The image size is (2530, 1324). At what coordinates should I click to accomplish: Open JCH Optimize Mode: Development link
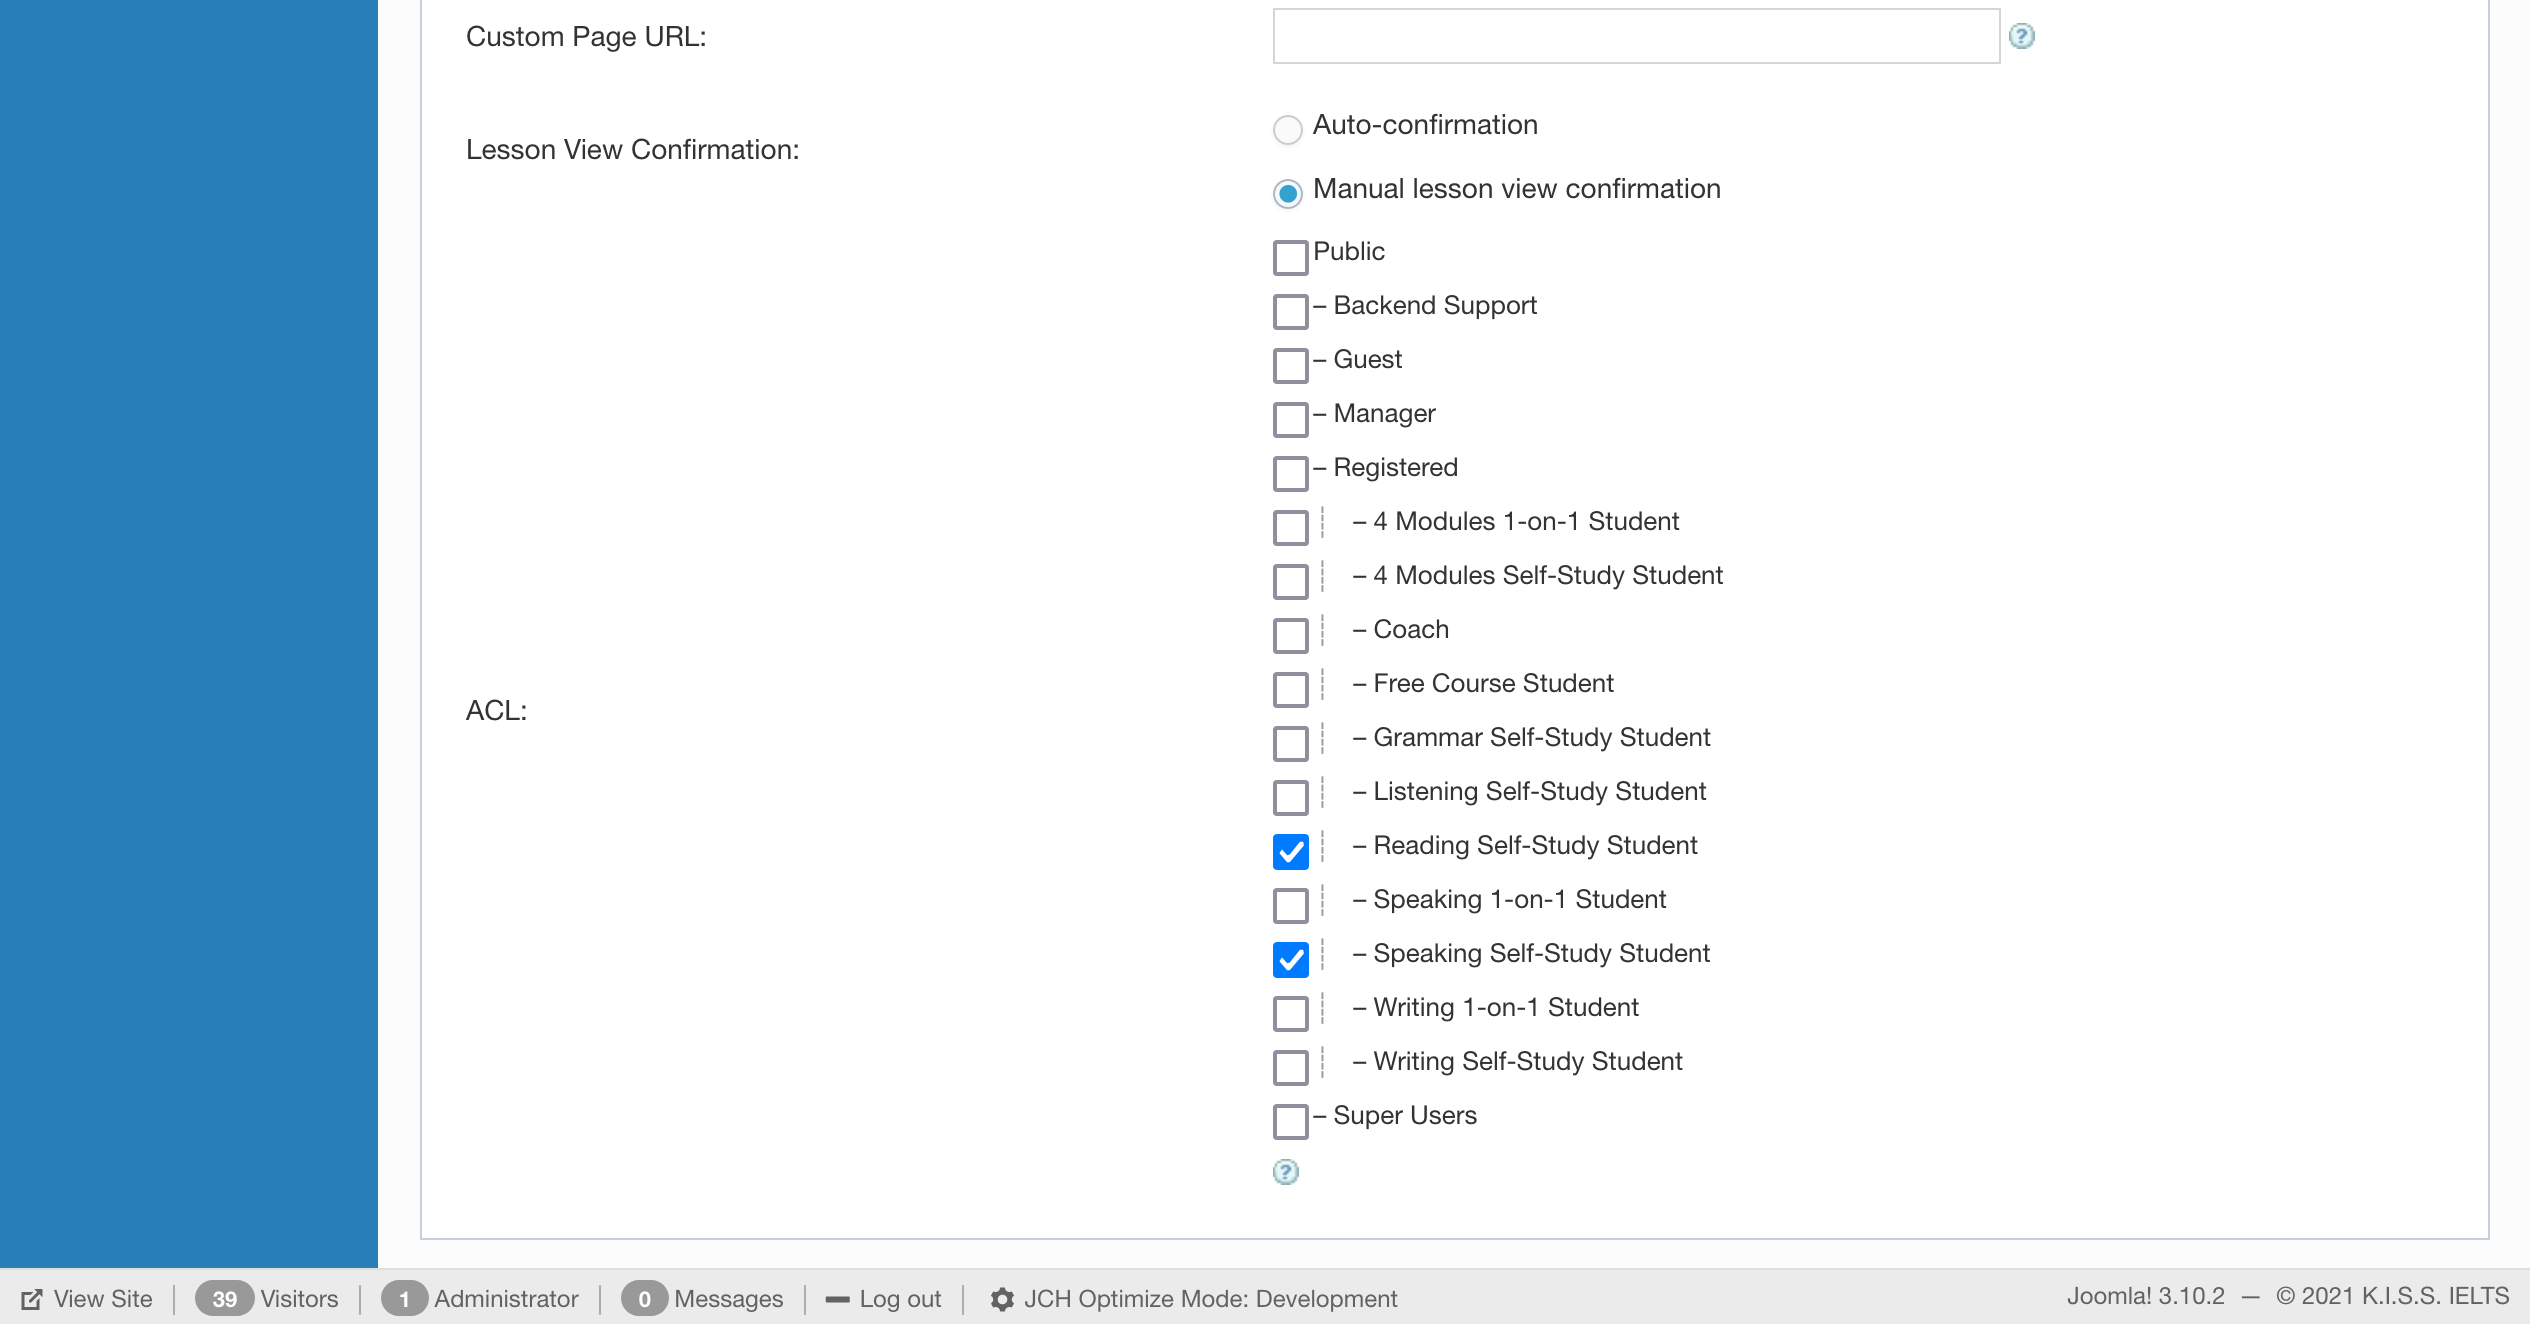[1210, 1299]
